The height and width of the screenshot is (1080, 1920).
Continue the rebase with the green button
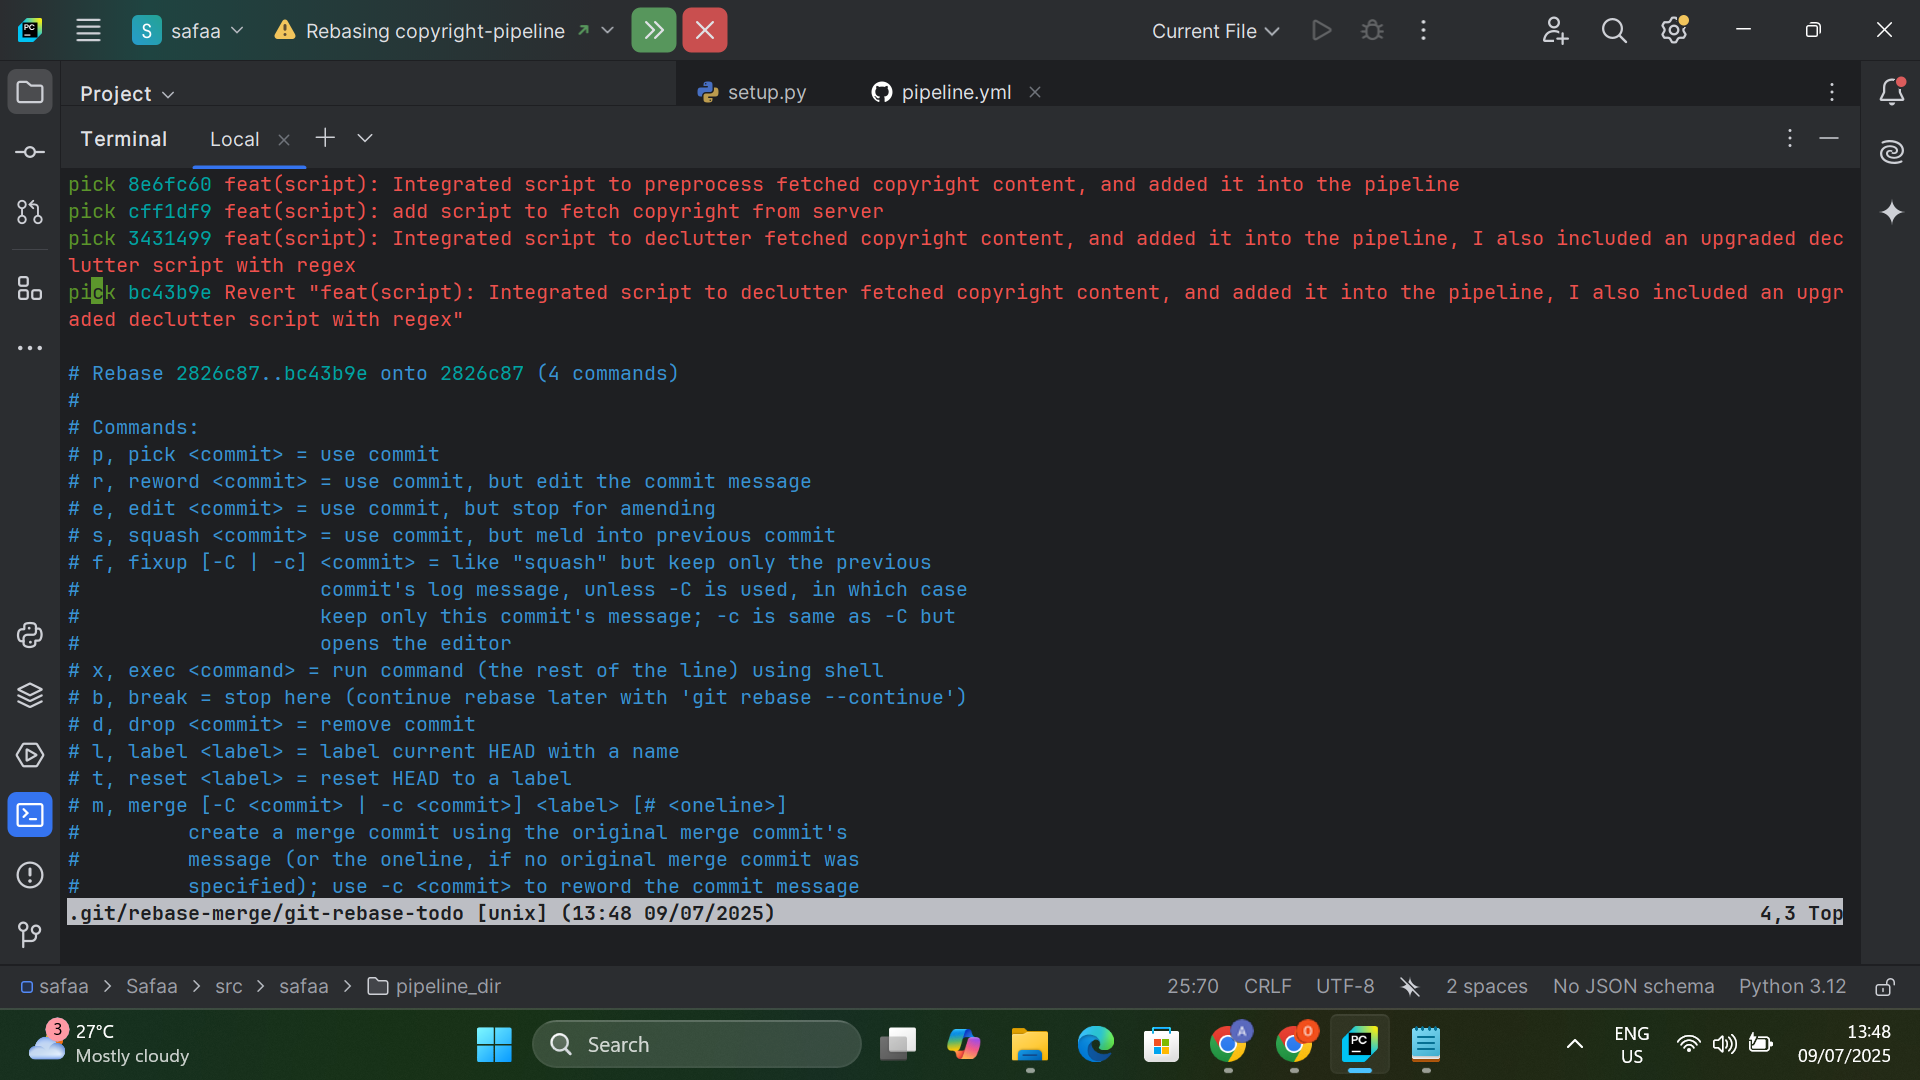click(x=654, y=30)
